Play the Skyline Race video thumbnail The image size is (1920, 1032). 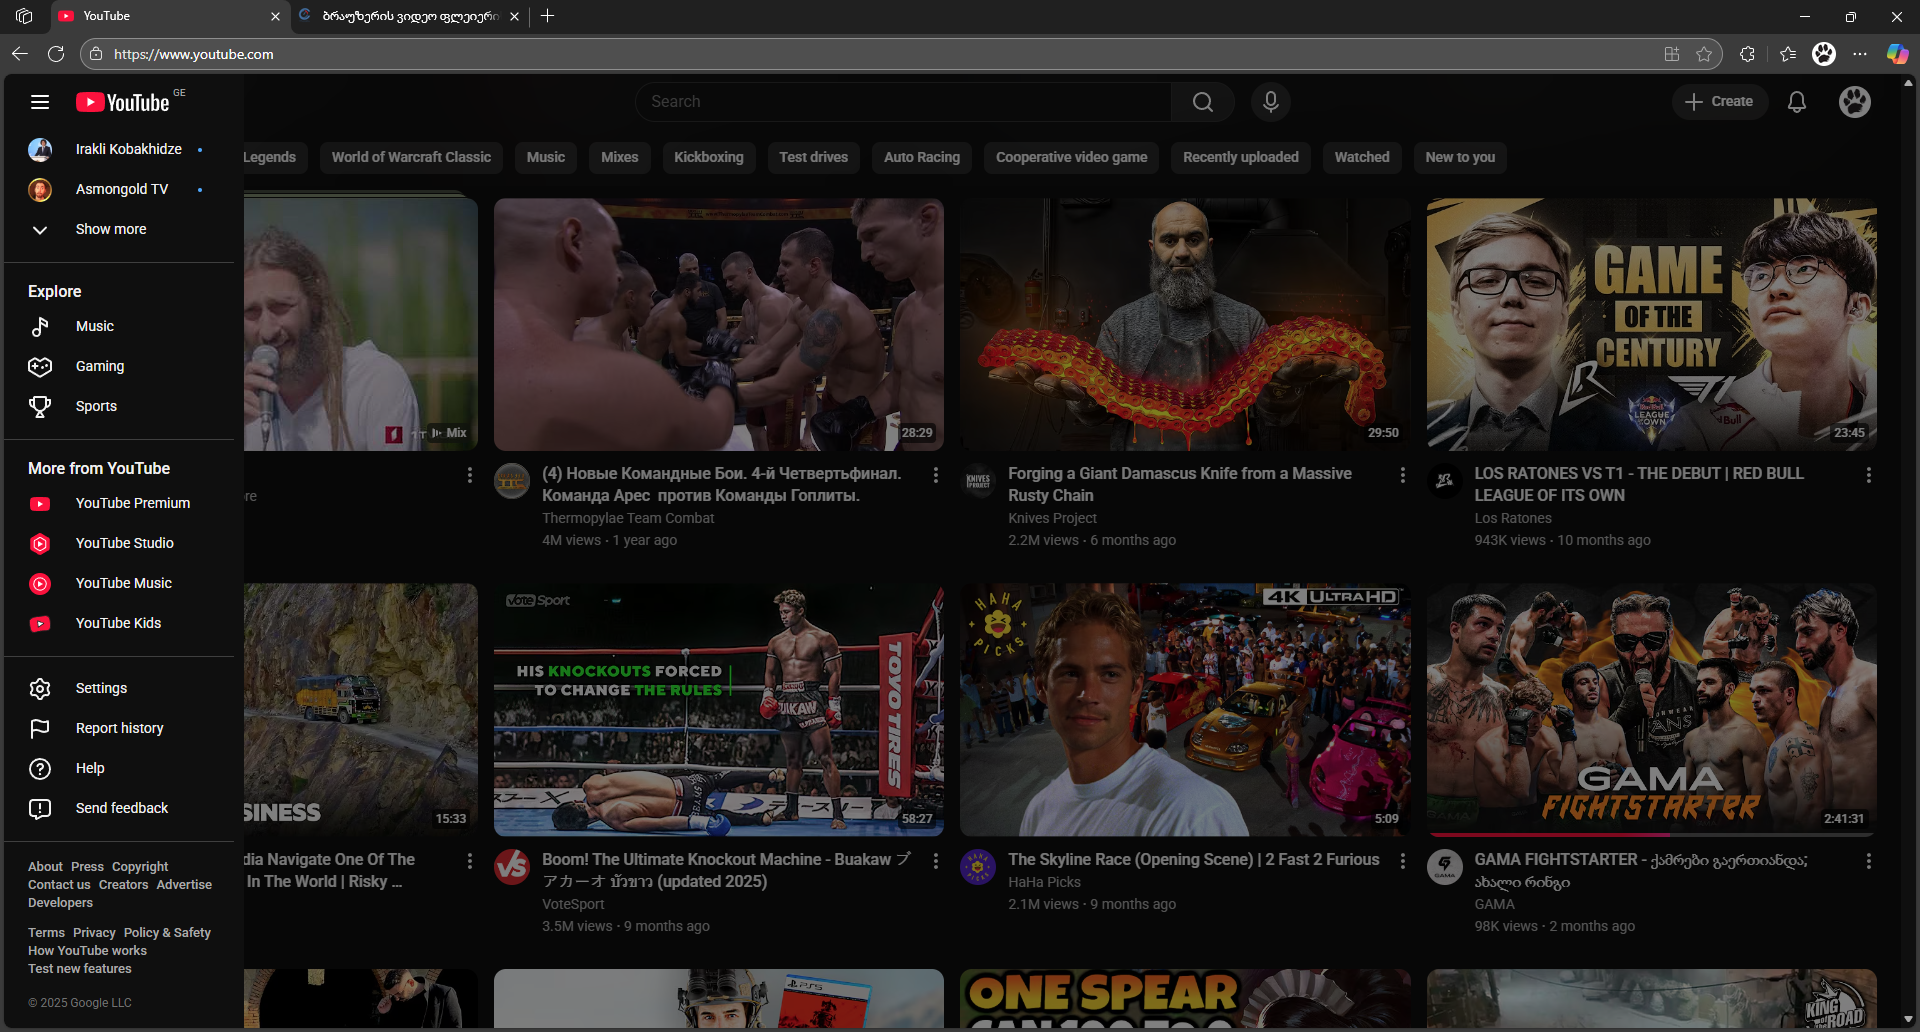point(1185,709)
